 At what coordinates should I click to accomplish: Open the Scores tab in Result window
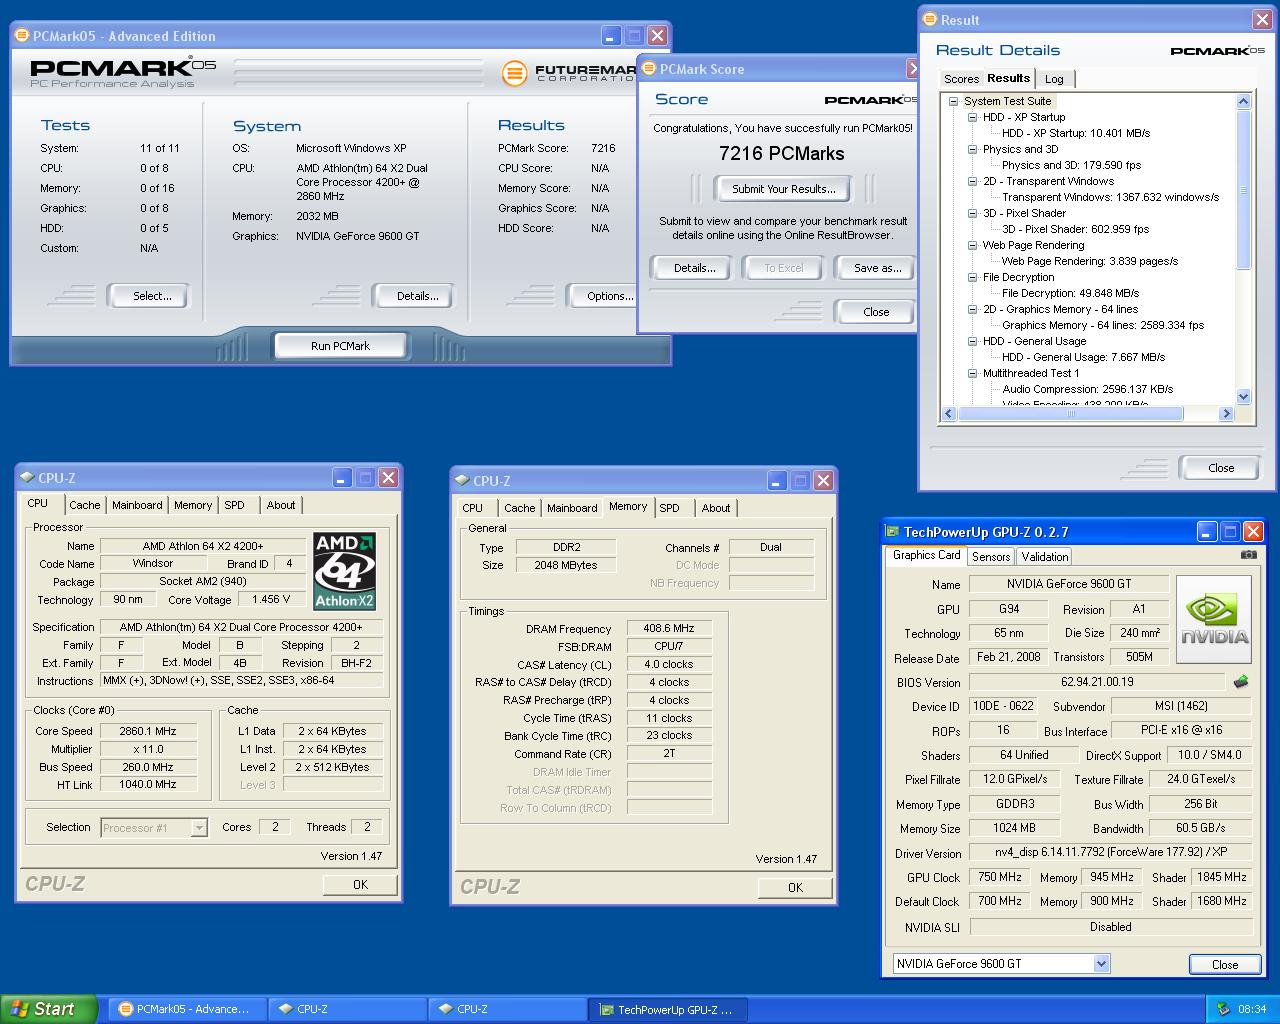pyautogui.click(x=961, y=79)
